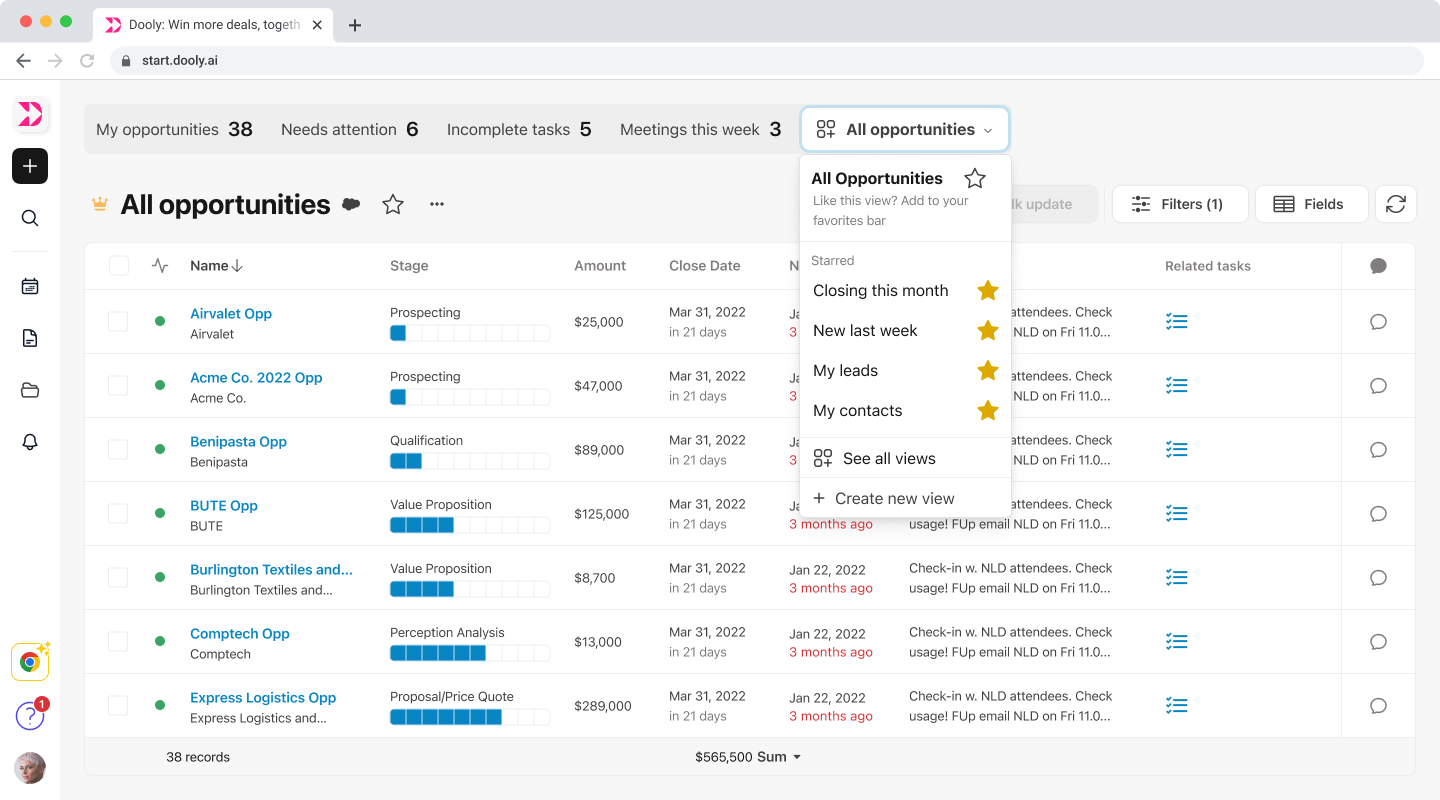Click Prospecting stage bar for Airvalet Opp

click(470, 333)
